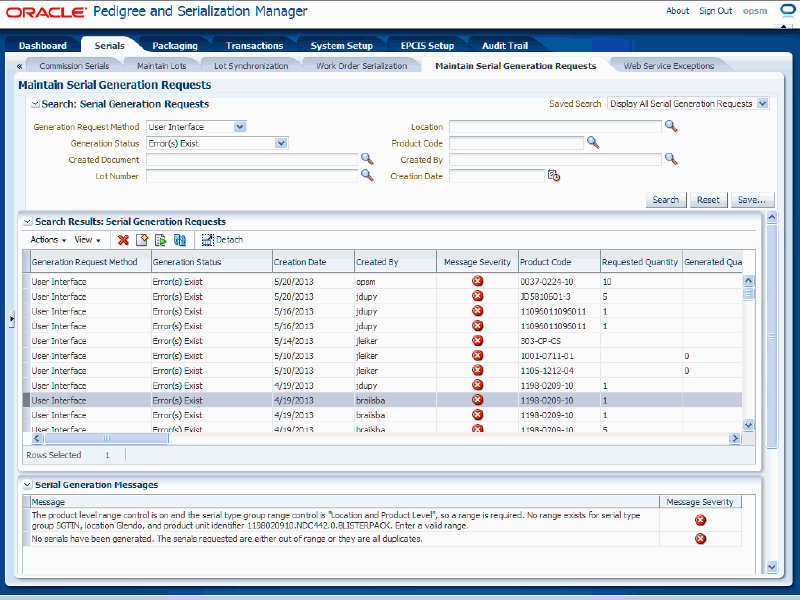Open Created By lookup magnifier

pos(671,159)
